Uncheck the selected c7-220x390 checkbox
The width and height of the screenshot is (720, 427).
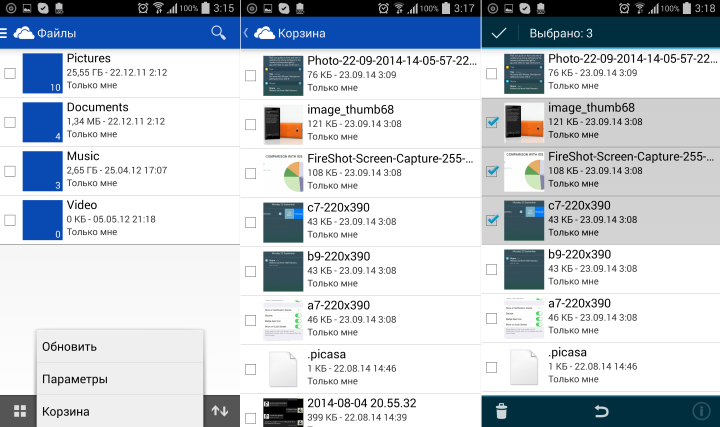pyautogui.click(x=491, y=220)
